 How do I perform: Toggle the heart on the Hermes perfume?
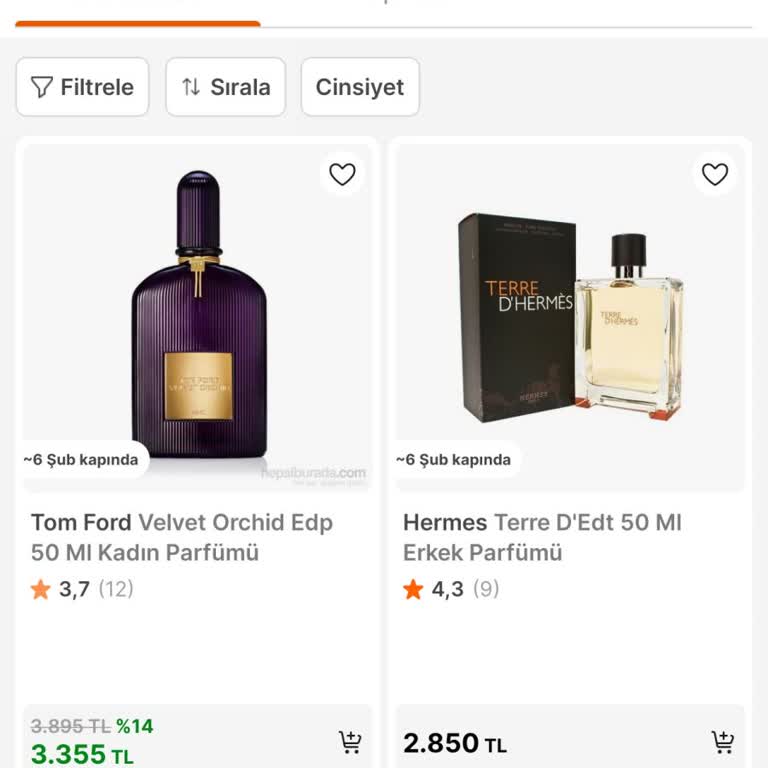(x=715, y=174)
